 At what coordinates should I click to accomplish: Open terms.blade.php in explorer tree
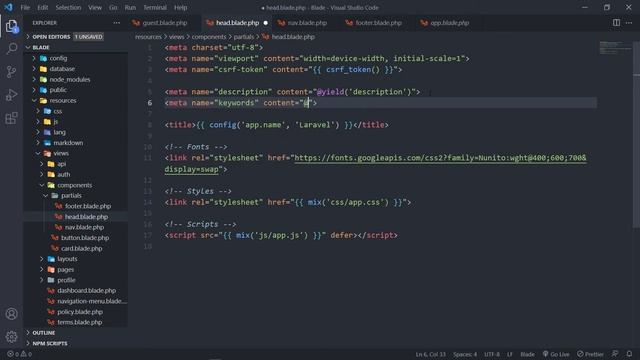(79, 322)
